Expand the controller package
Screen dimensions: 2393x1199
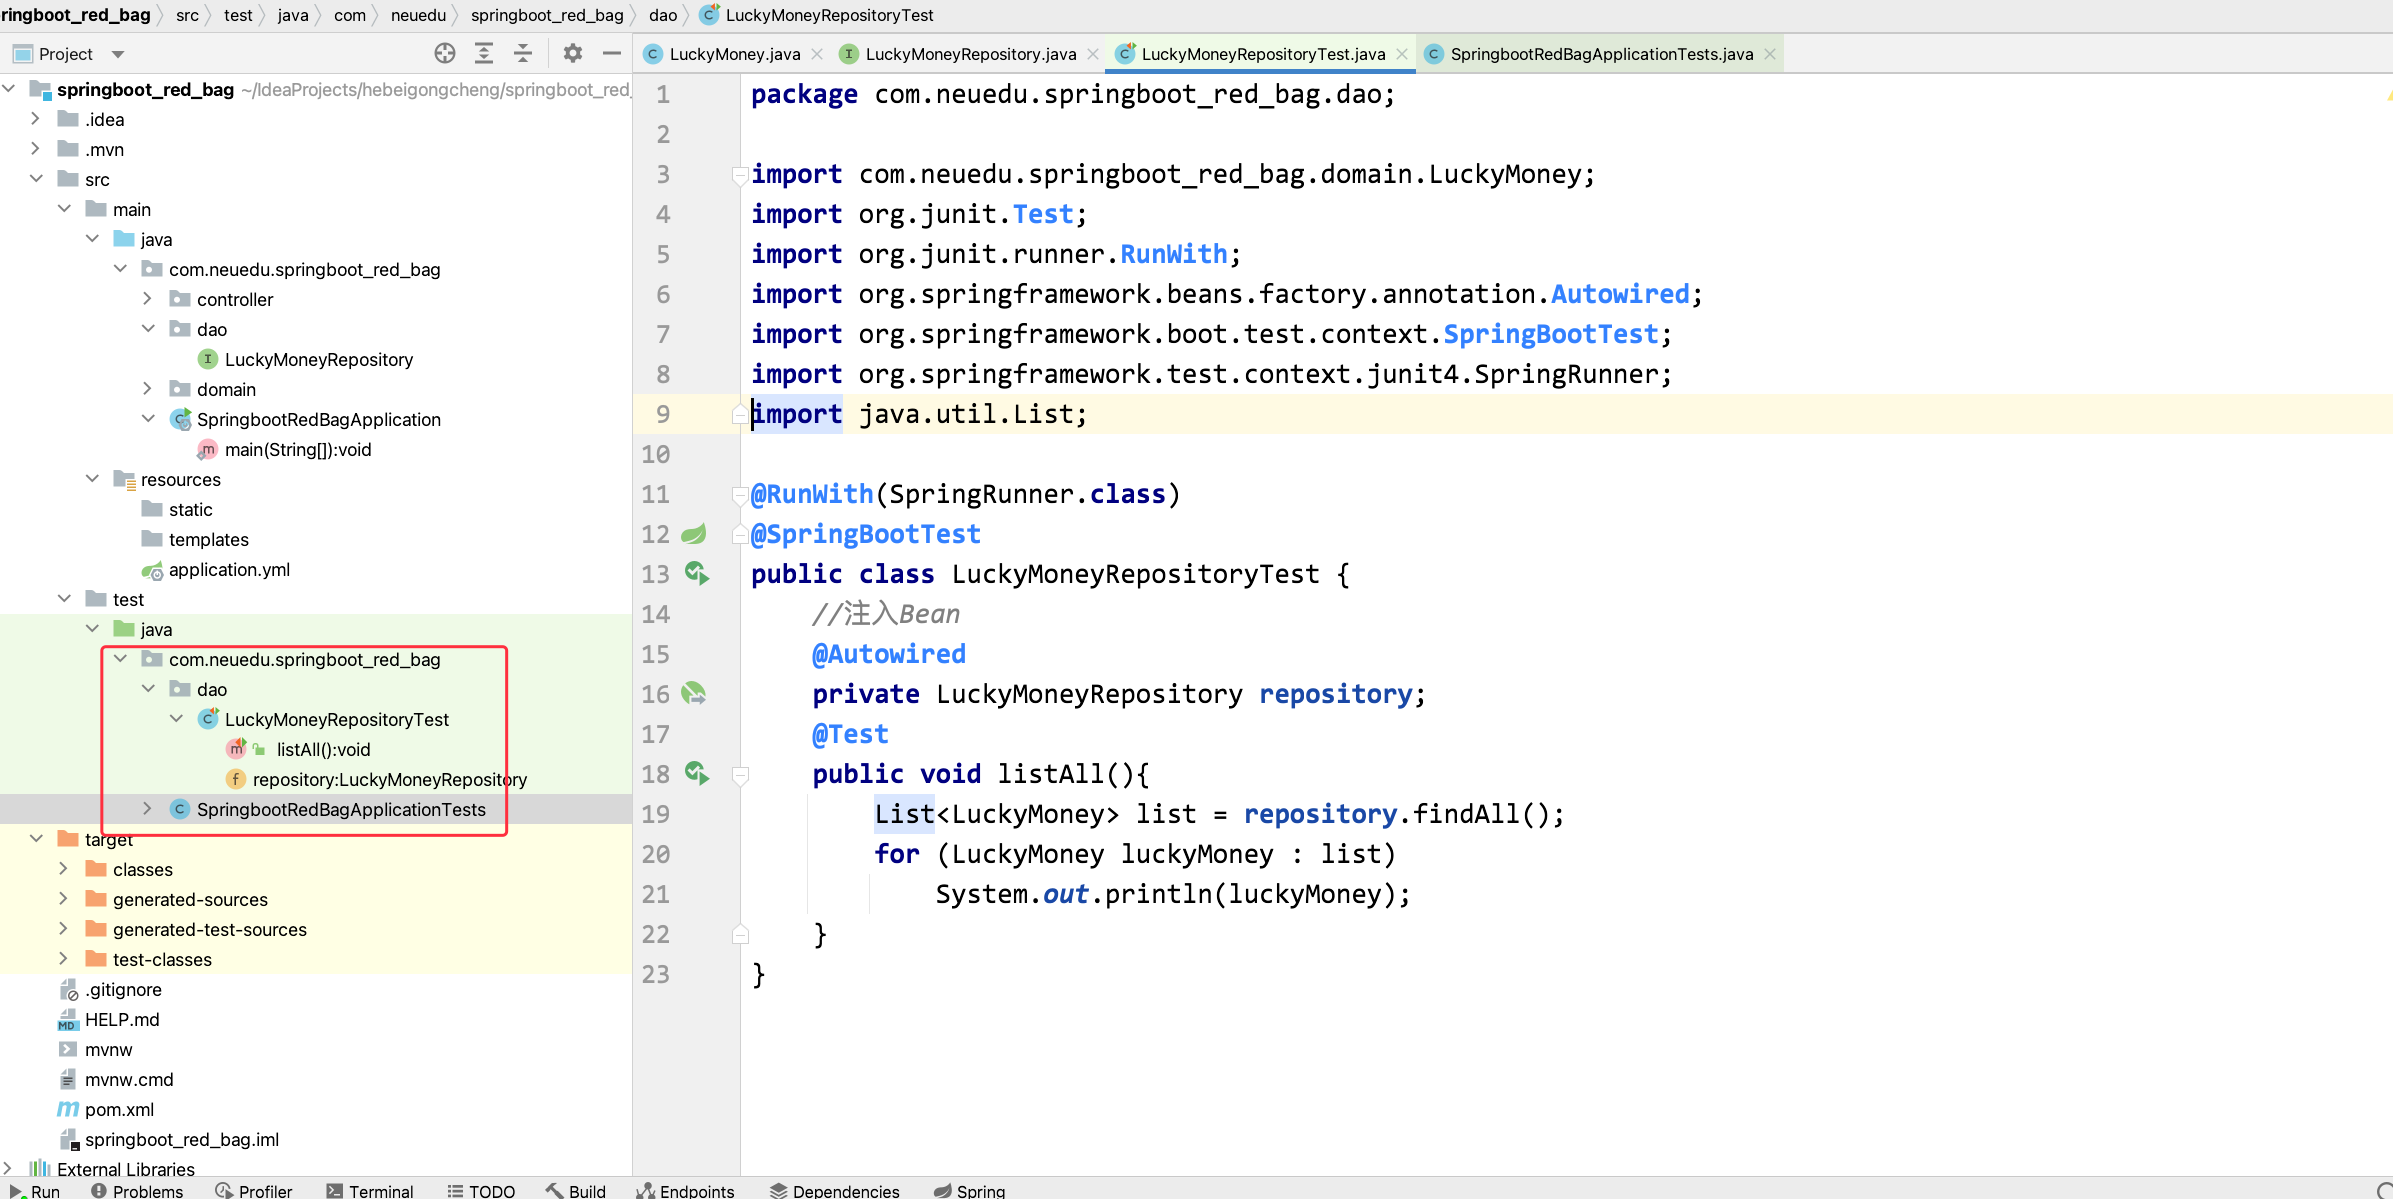pos(148,299)
